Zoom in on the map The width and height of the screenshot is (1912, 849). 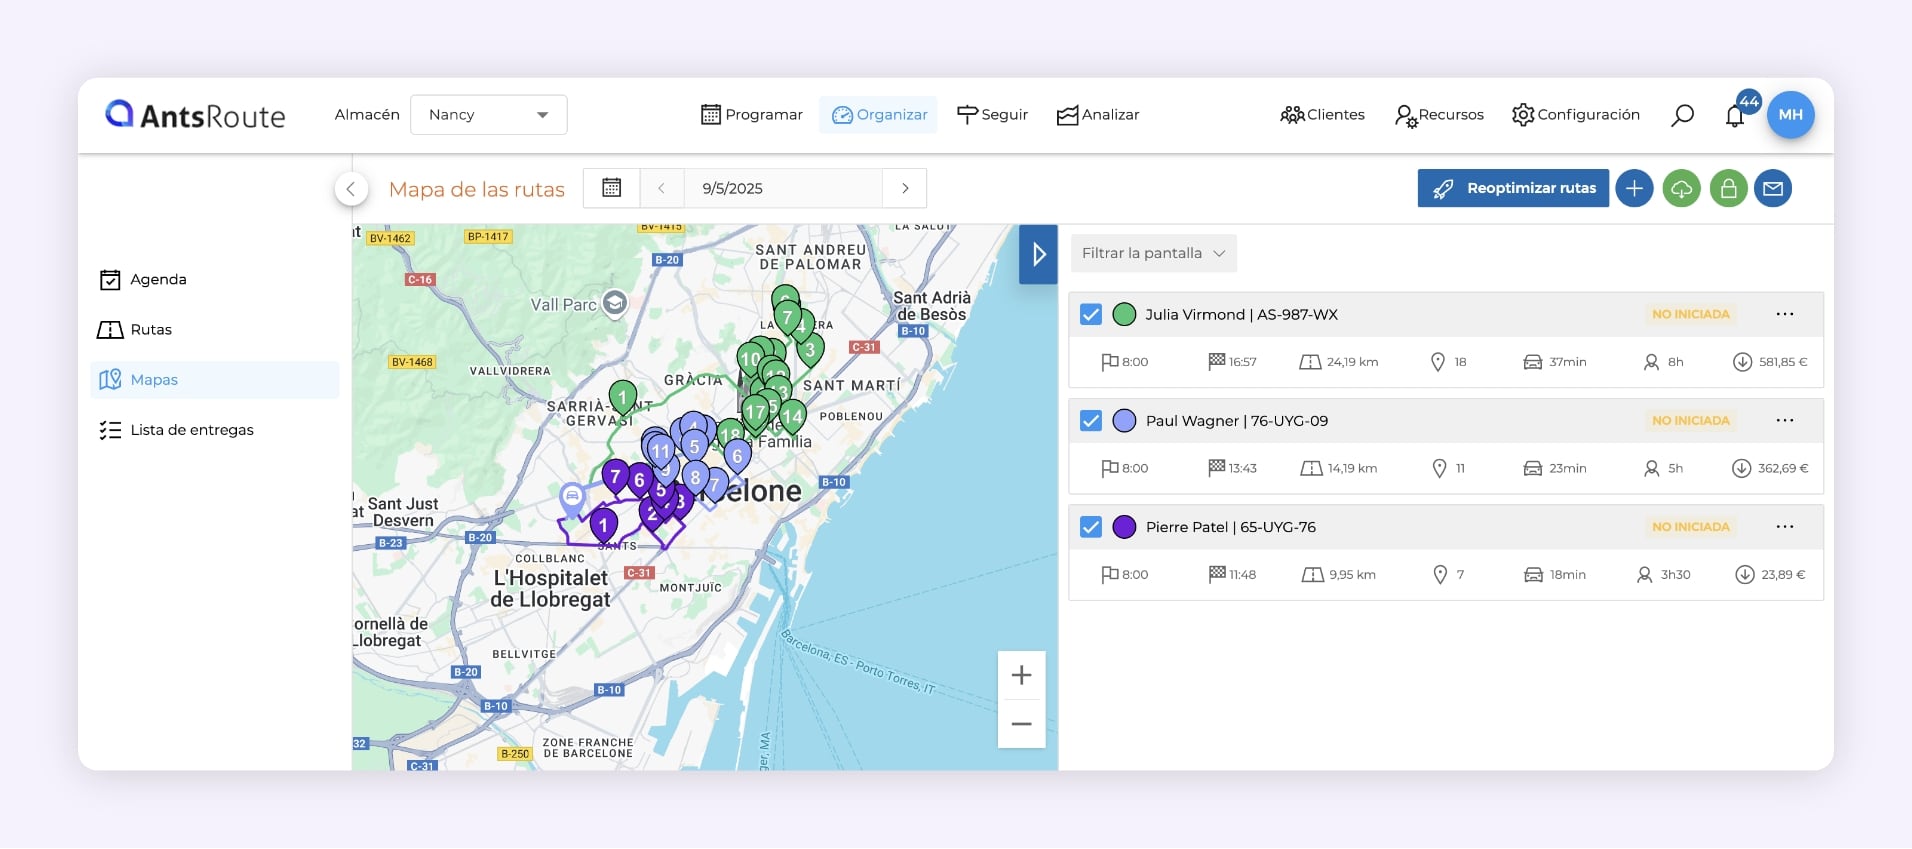click(x=1021, y=675)
